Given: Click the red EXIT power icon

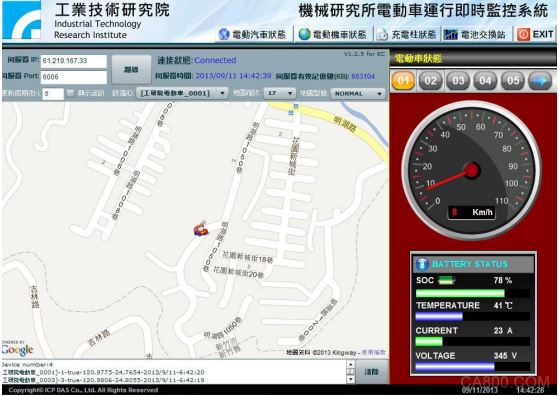Looking at the screenshot, I should (523, 35).
